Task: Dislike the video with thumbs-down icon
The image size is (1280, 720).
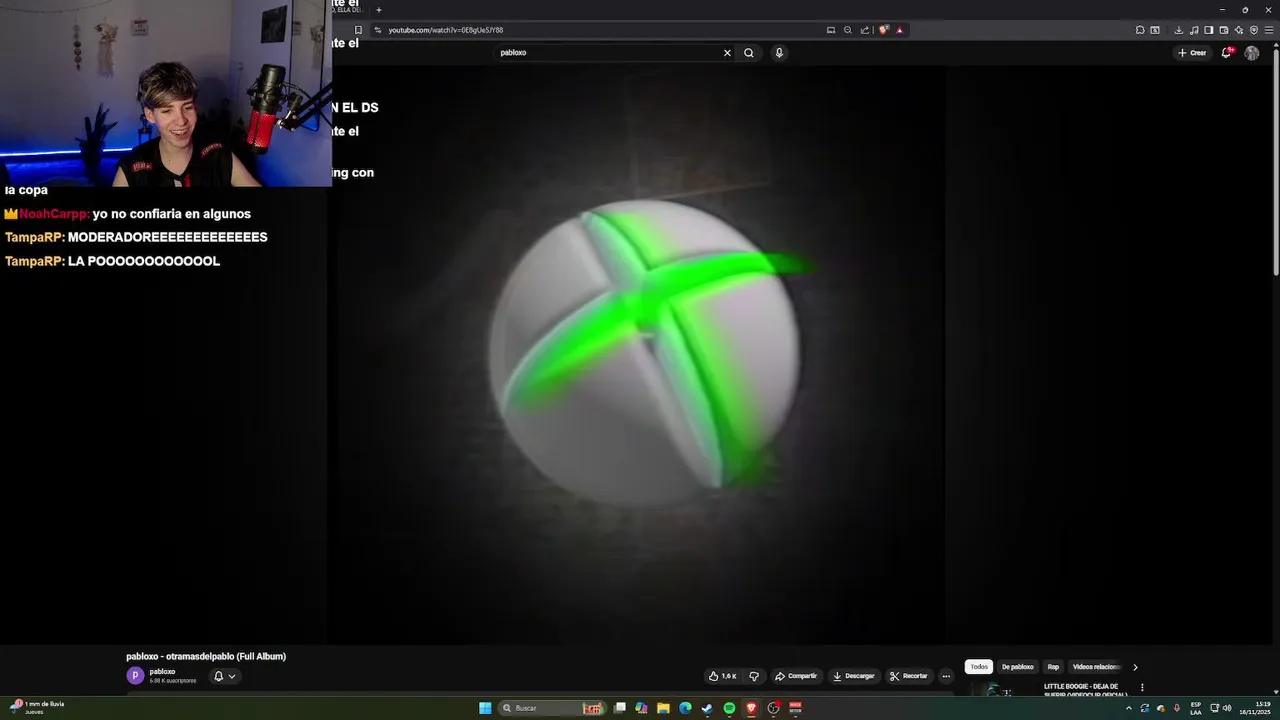Action: [x=754, y=676]
